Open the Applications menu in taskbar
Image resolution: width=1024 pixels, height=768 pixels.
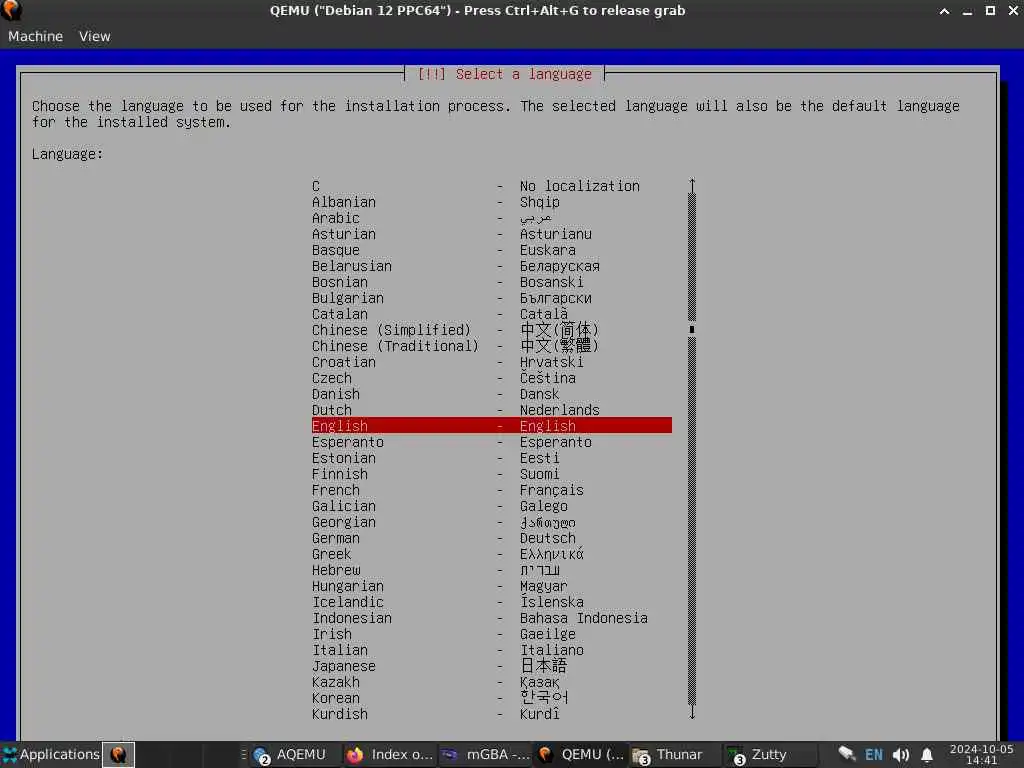pos(51,754)
